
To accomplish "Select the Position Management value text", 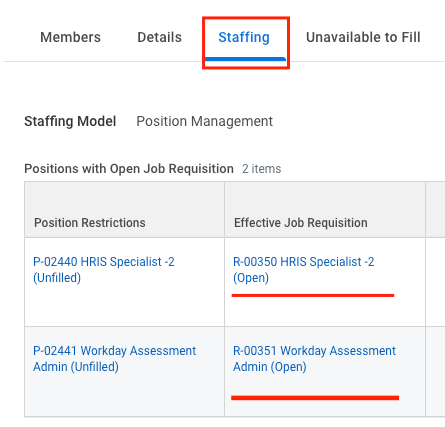I will tap(205, 121).
